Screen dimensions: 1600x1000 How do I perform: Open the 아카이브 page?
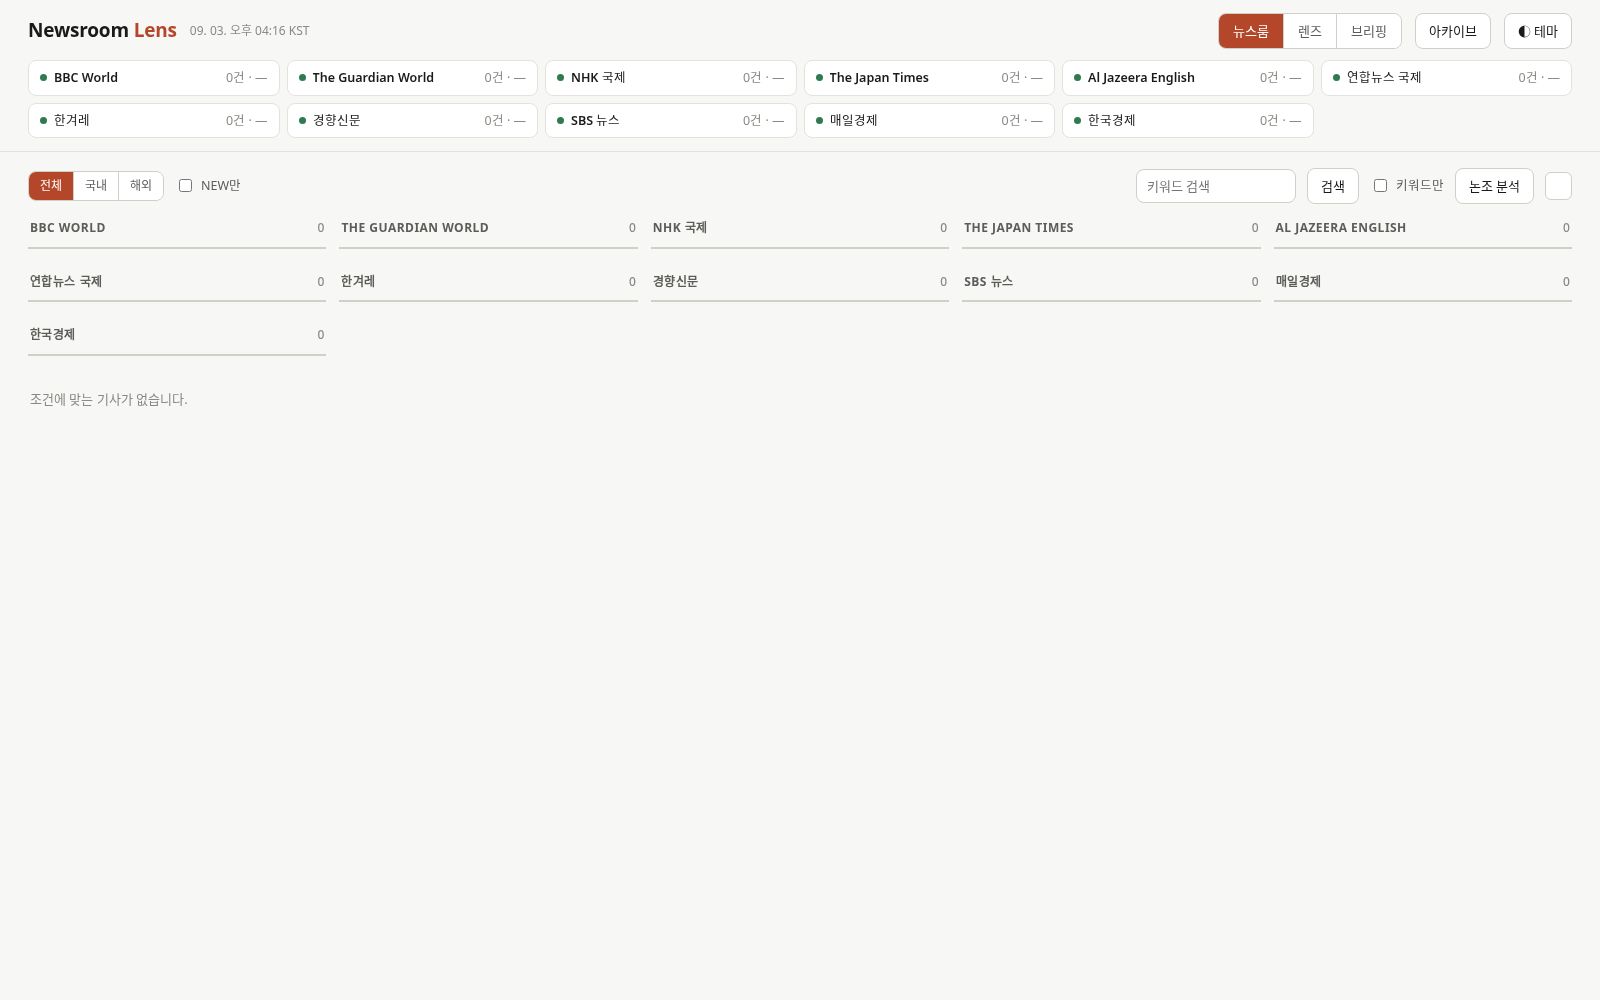1452,31
